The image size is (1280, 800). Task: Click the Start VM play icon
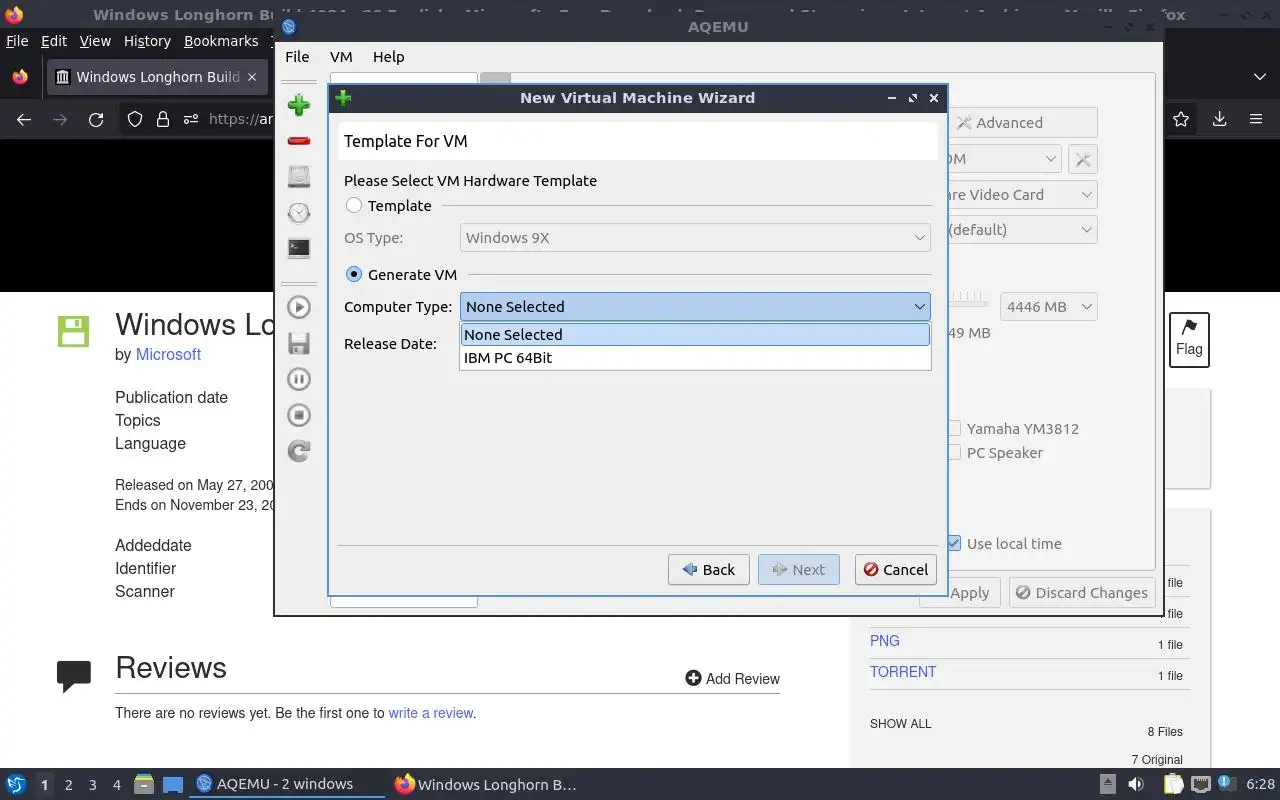[298, 307]
